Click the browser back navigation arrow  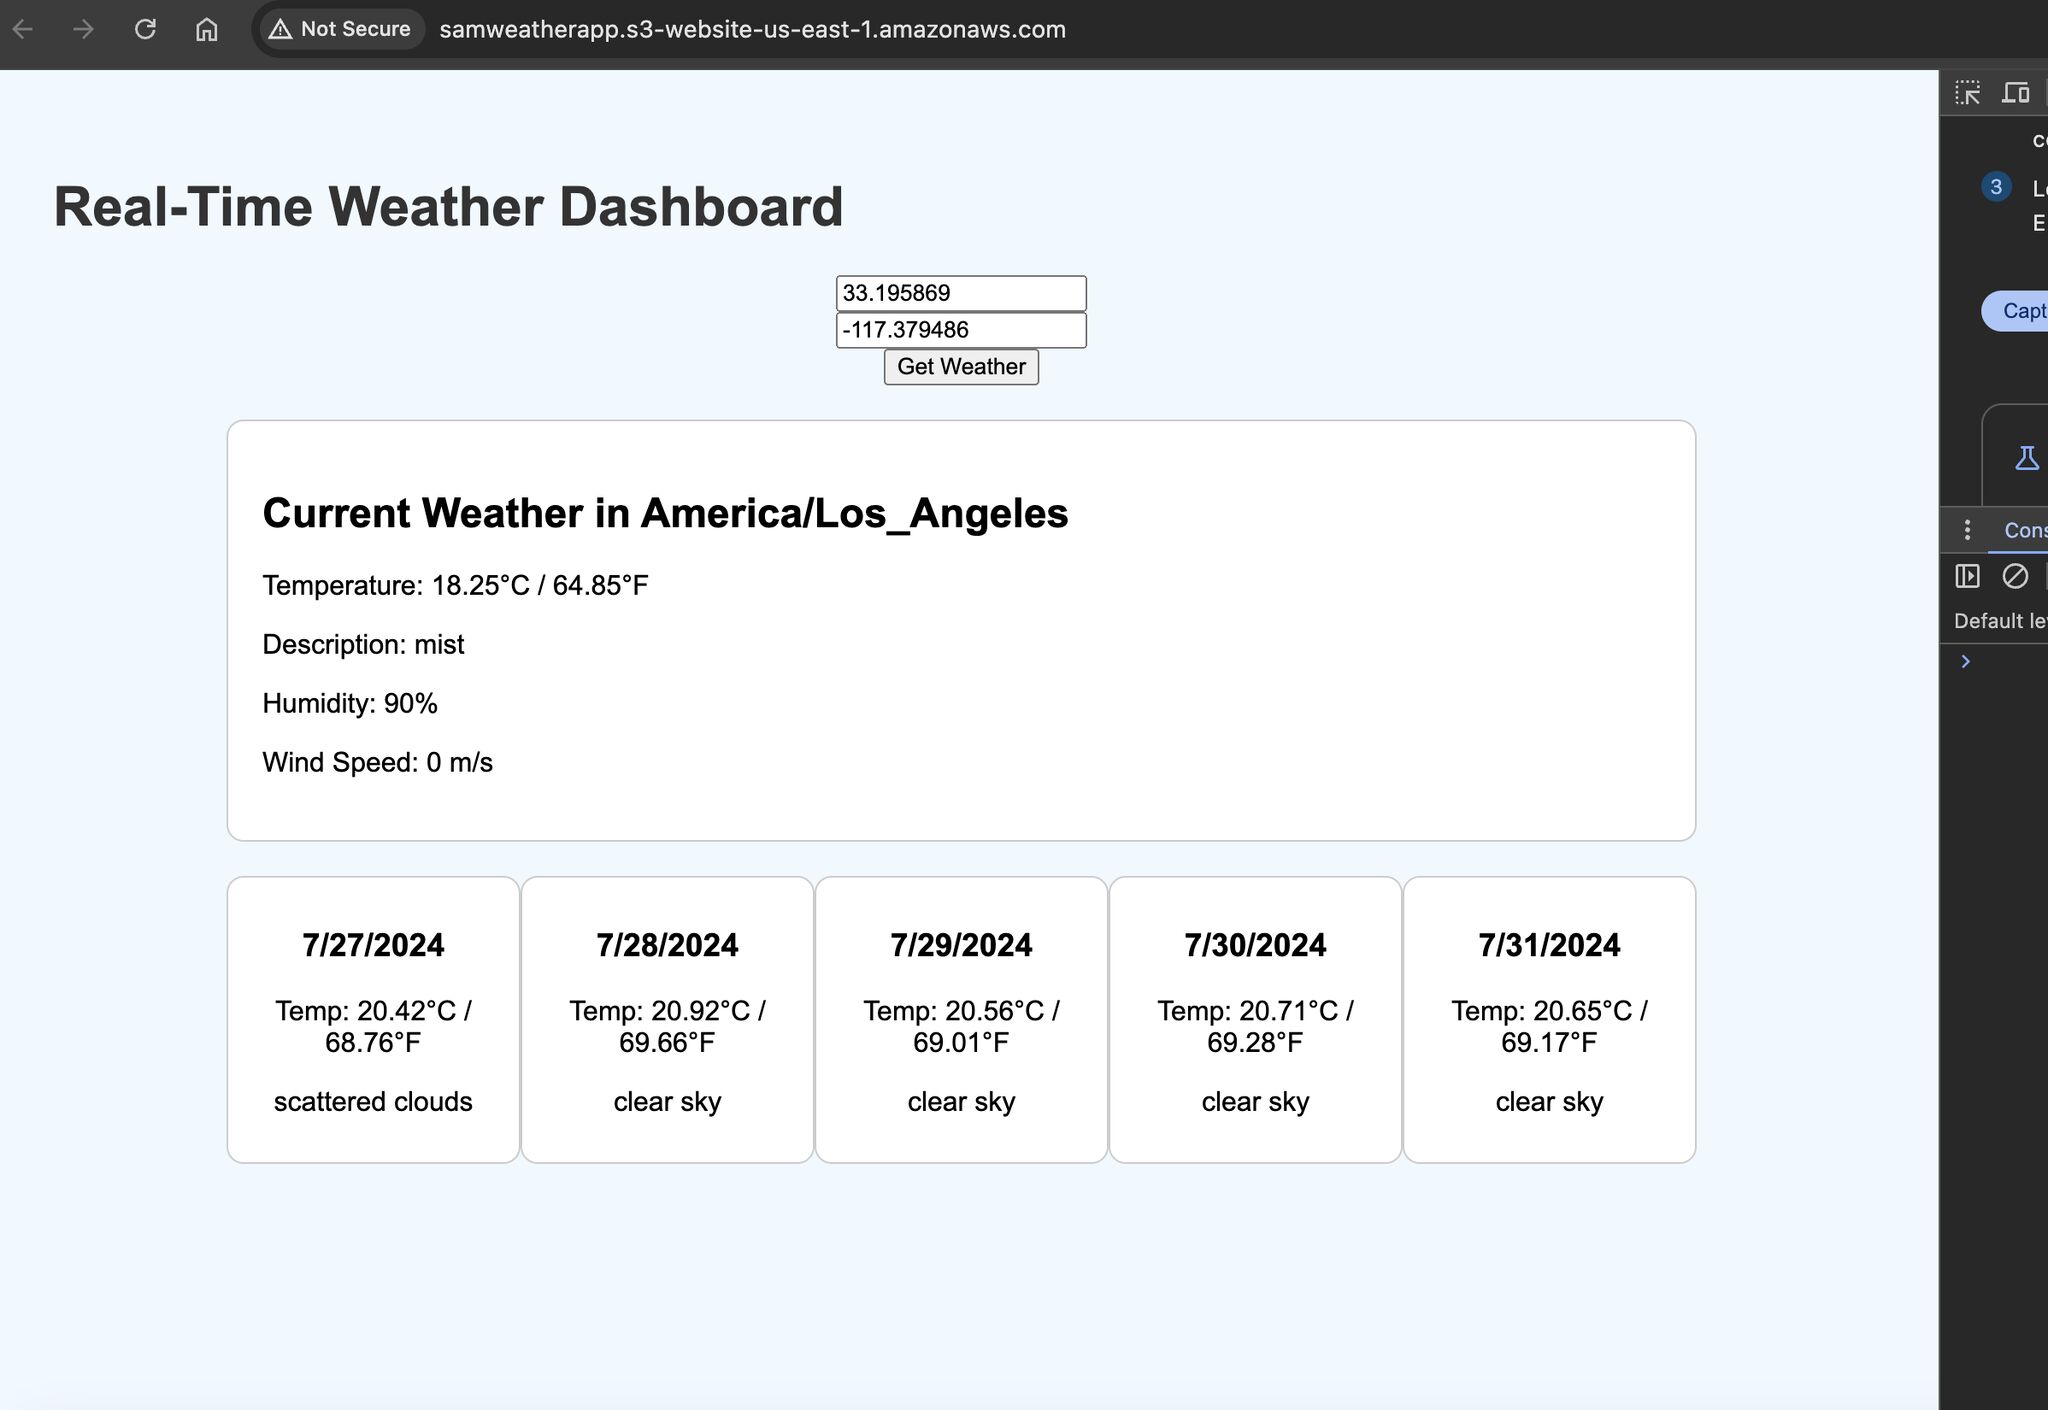pyautogui.click(x=22, y=30)
